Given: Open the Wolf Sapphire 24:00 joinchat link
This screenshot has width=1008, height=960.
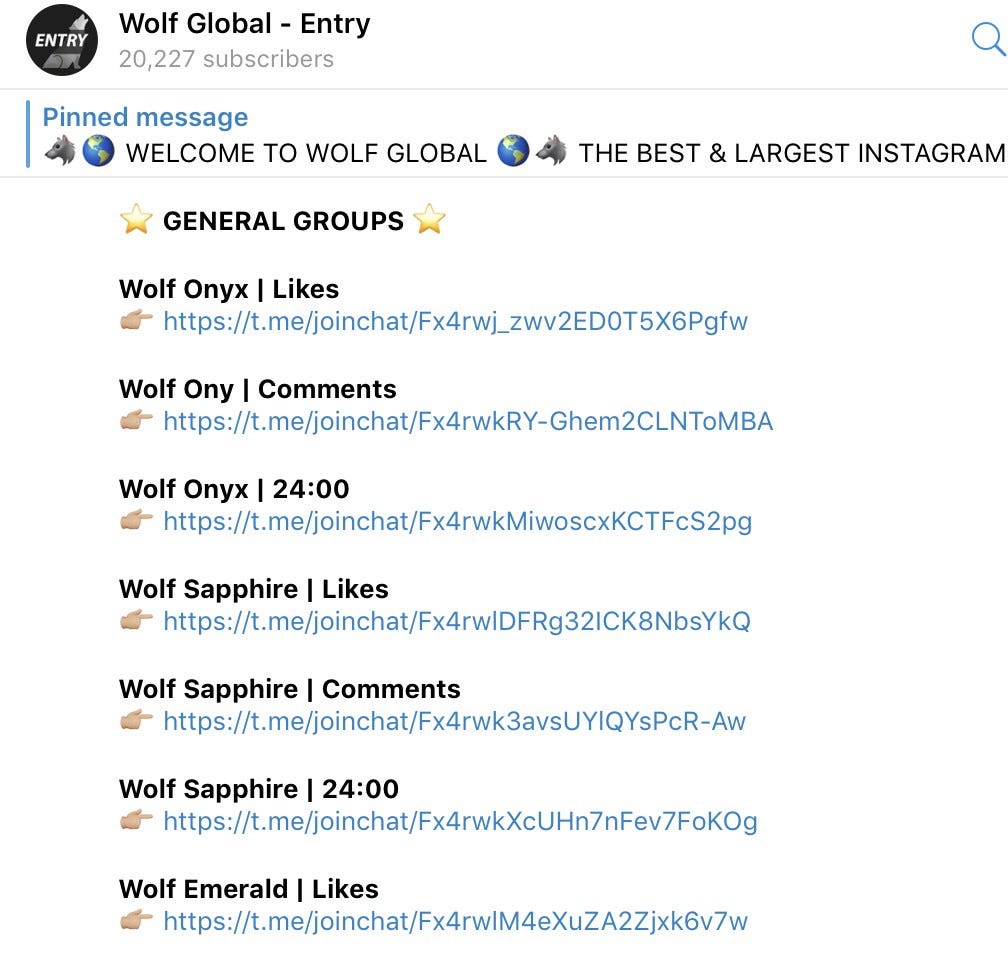Looking at the screenshot, I should (460, 821).
